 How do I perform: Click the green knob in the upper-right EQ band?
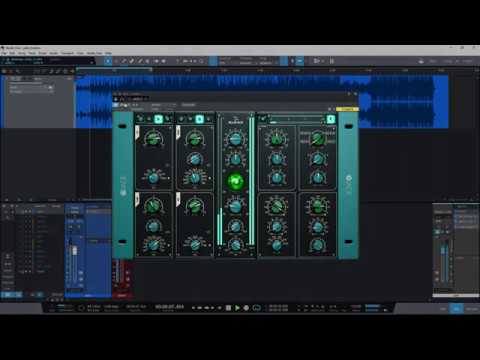point(318,138)
